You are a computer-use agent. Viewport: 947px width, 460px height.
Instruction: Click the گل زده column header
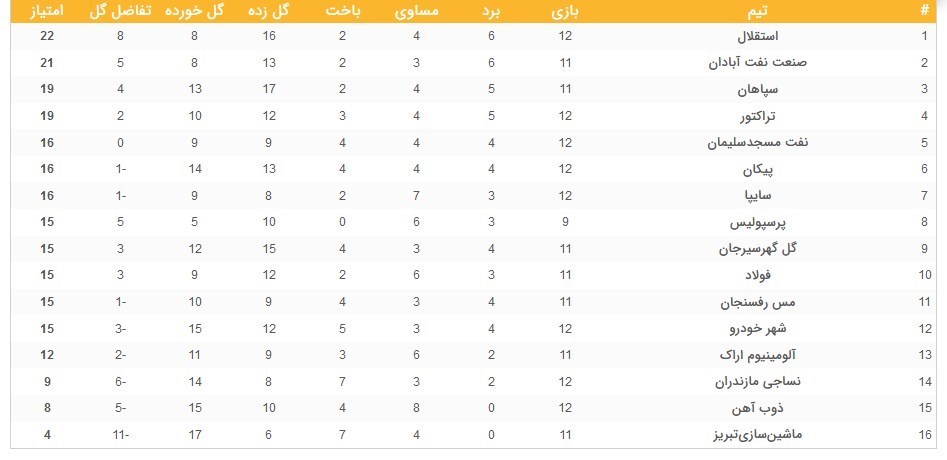coord(270,11)
